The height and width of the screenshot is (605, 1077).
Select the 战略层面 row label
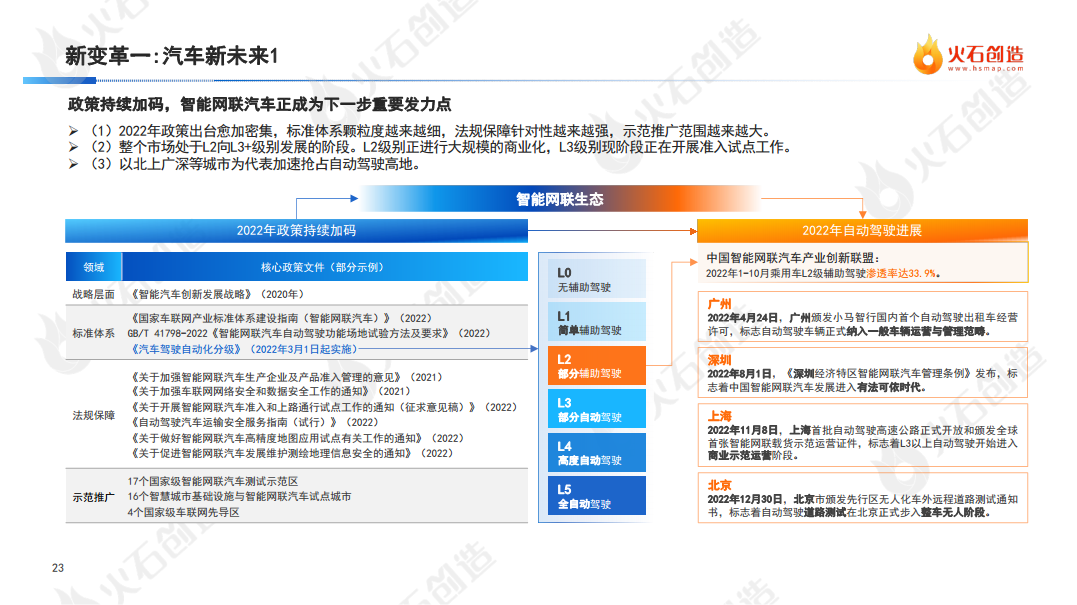[x=93, y=295]
